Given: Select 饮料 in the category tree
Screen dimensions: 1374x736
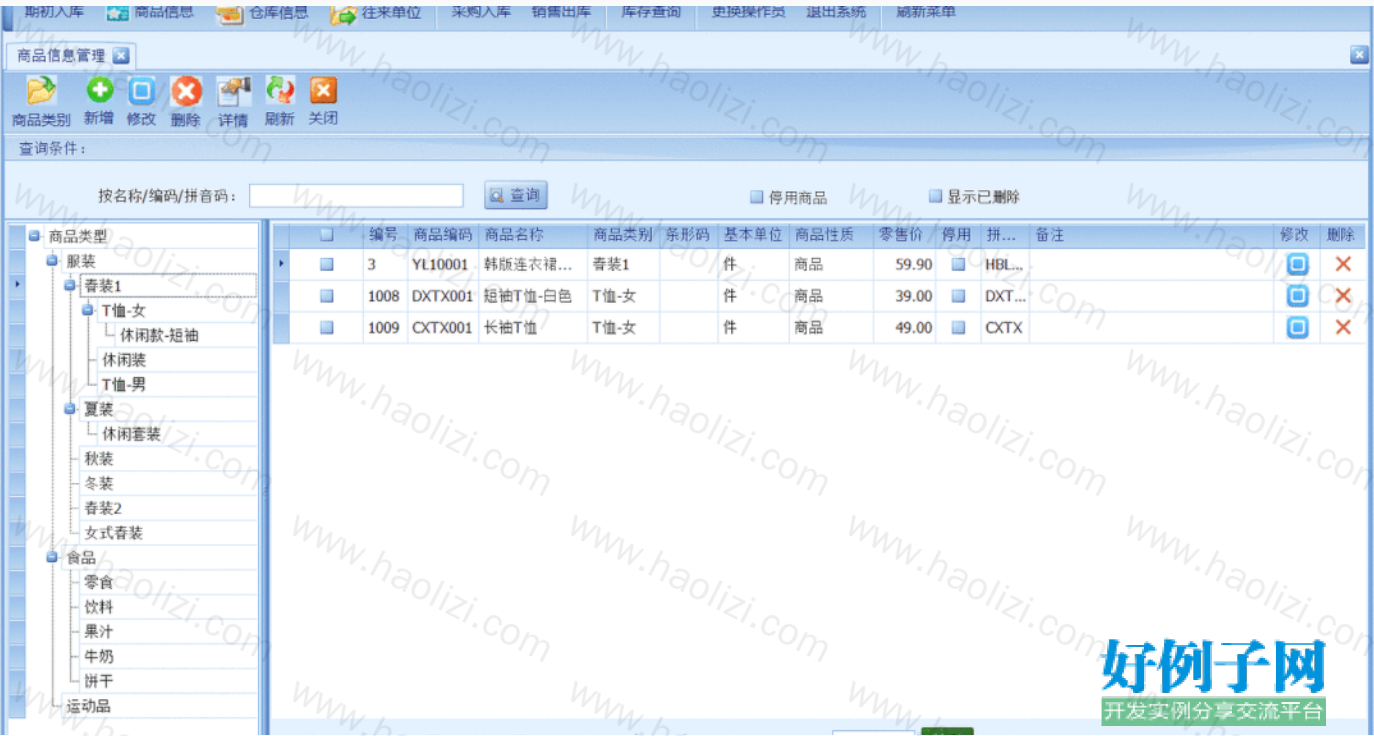Looking at the screenshot, I should point(99,607).
